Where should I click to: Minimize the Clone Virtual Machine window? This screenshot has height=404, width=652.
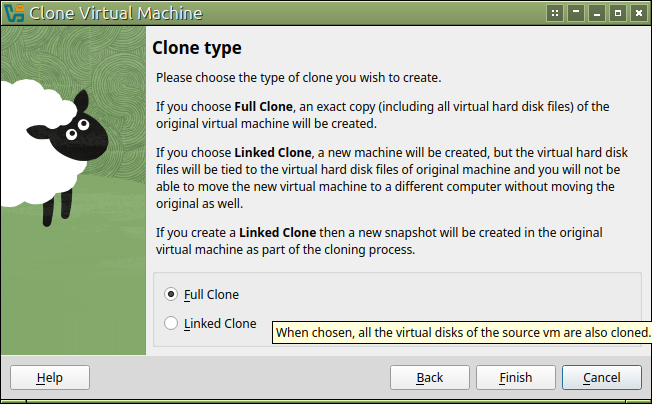point(597,13)
